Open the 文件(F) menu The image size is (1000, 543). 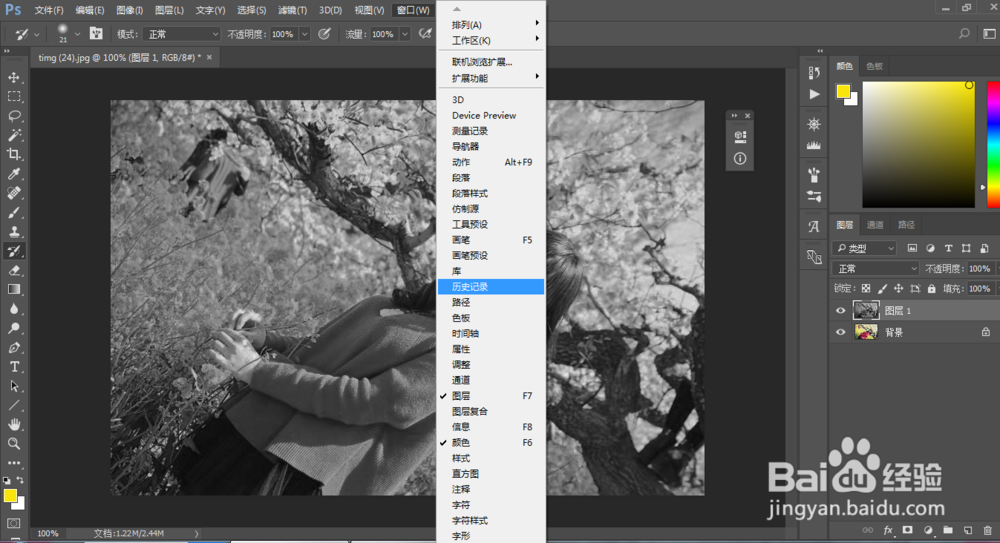49,10
